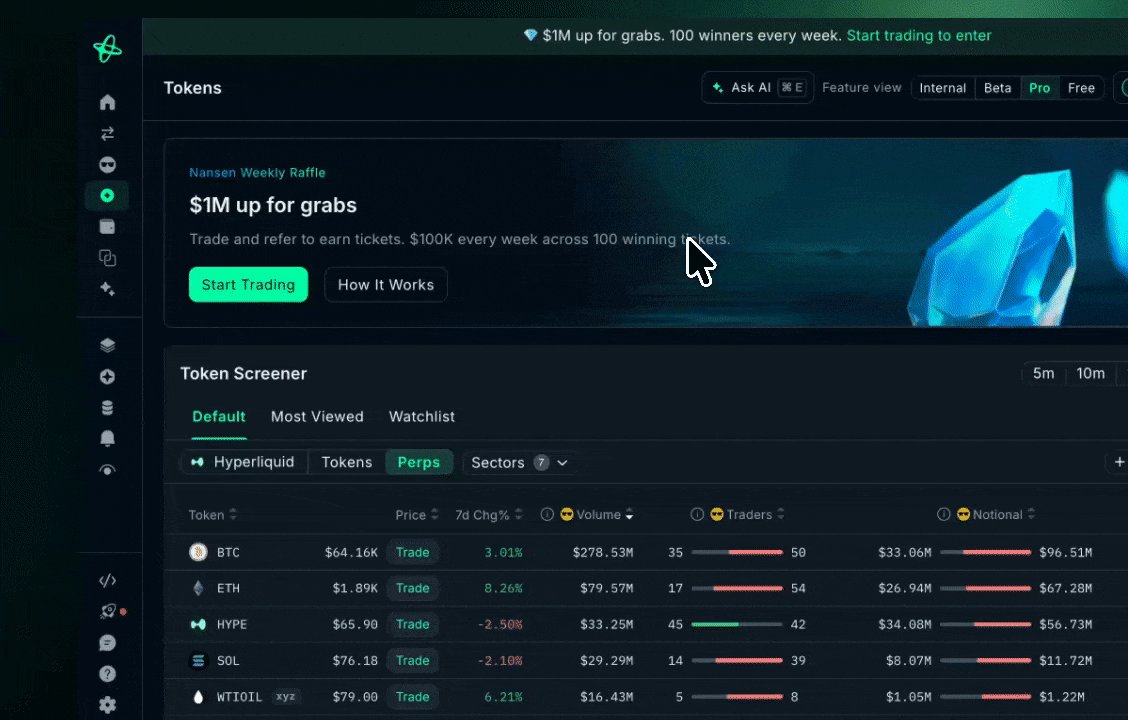Click the circled plus sidebar icon
This screenshot has height=720, width=1128.
(x=107, y=376)
